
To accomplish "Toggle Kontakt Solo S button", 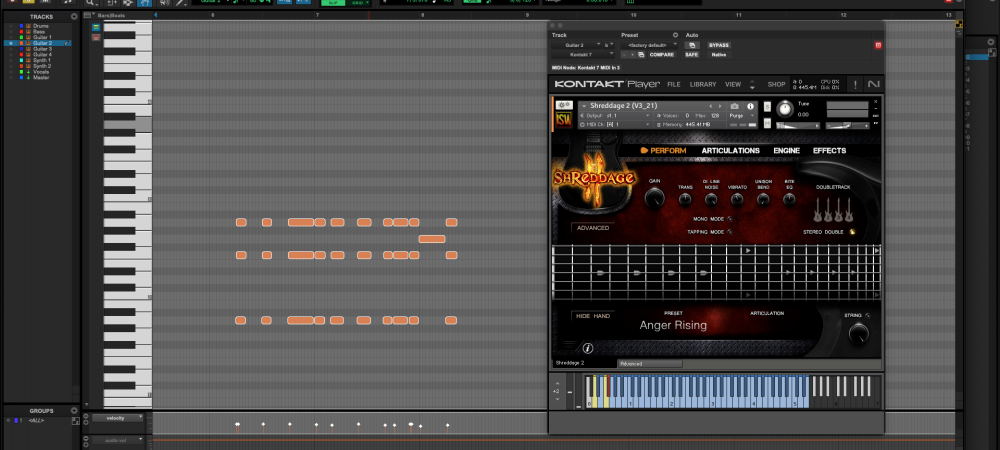I will pos(767,106).
